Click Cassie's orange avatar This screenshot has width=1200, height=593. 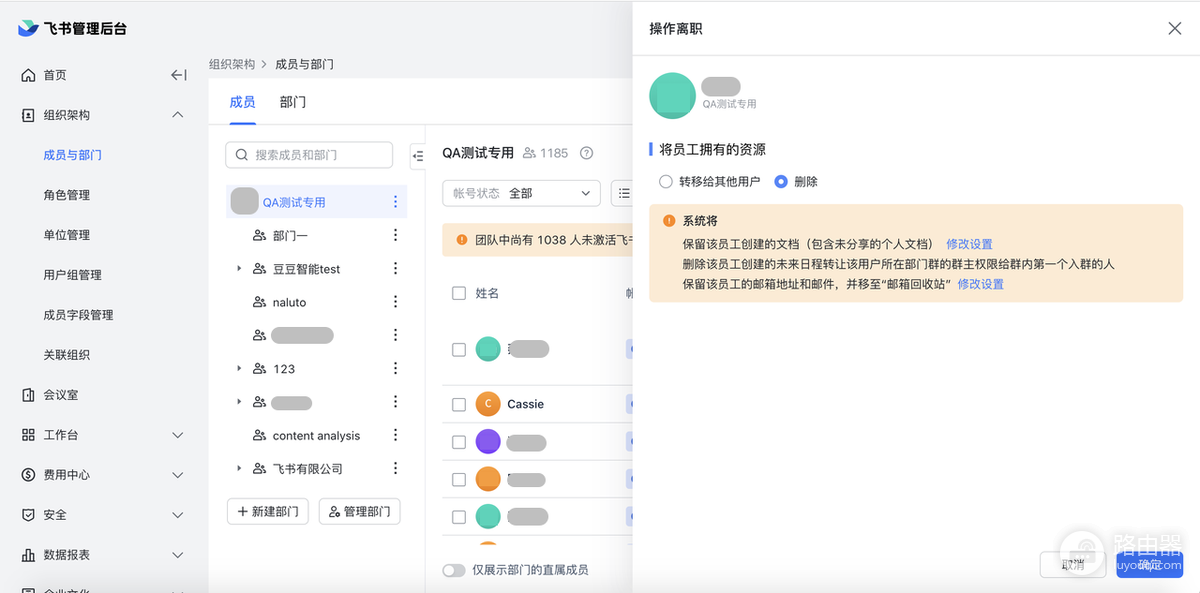(x=488, y=404)
